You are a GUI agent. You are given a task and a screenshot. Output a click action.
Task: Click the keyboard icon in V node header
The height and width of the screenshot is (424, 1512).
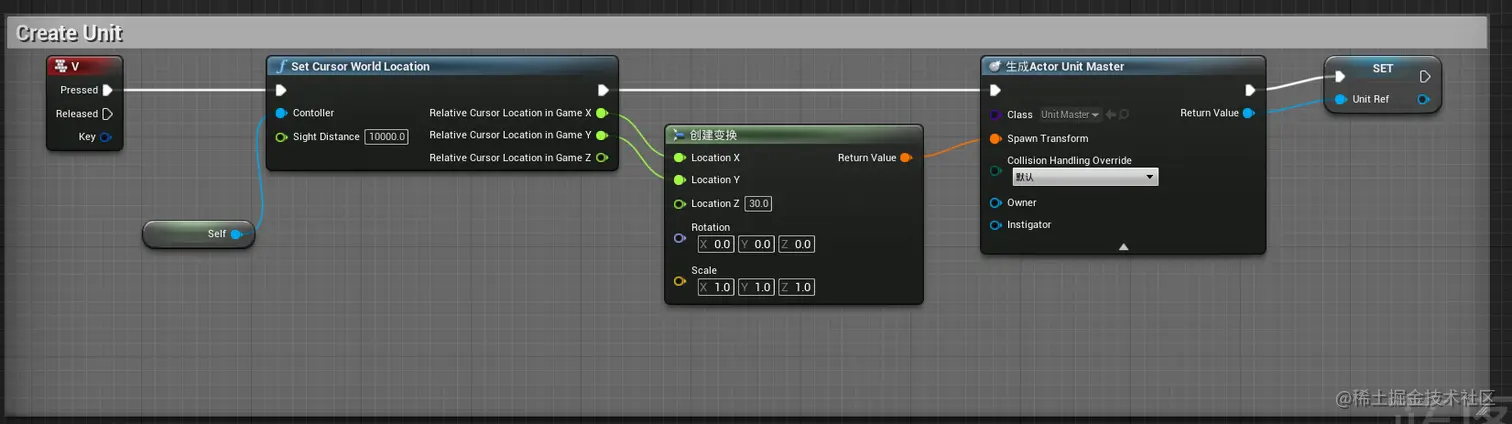pyautogui.click(x=60, y=67)
